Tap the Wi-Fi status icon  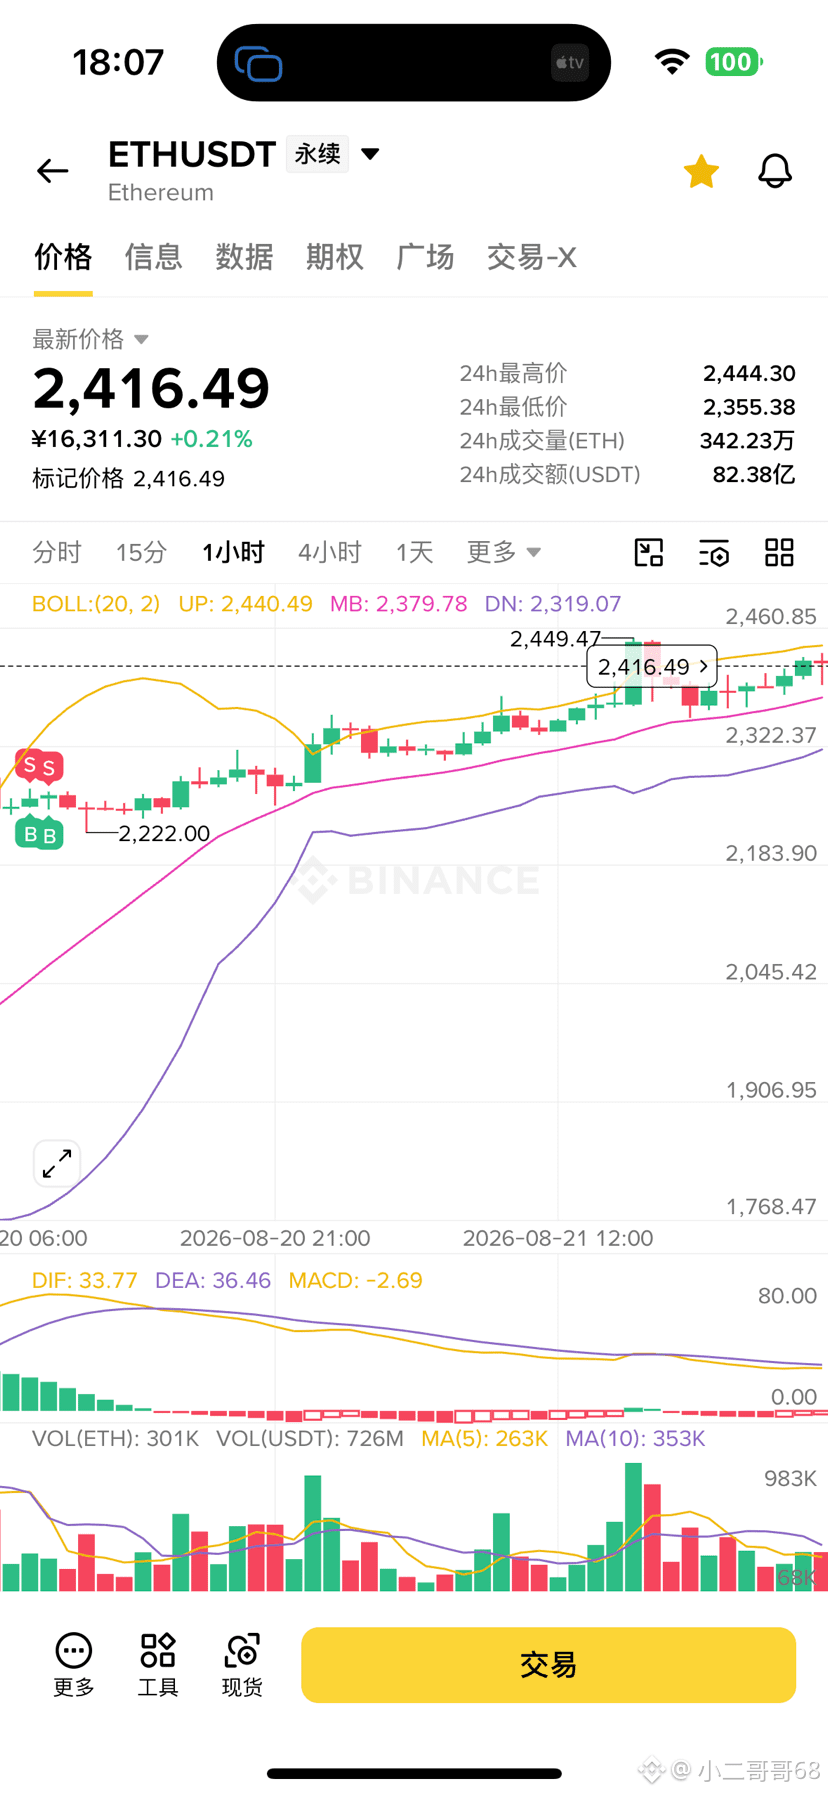click(672, 62)
